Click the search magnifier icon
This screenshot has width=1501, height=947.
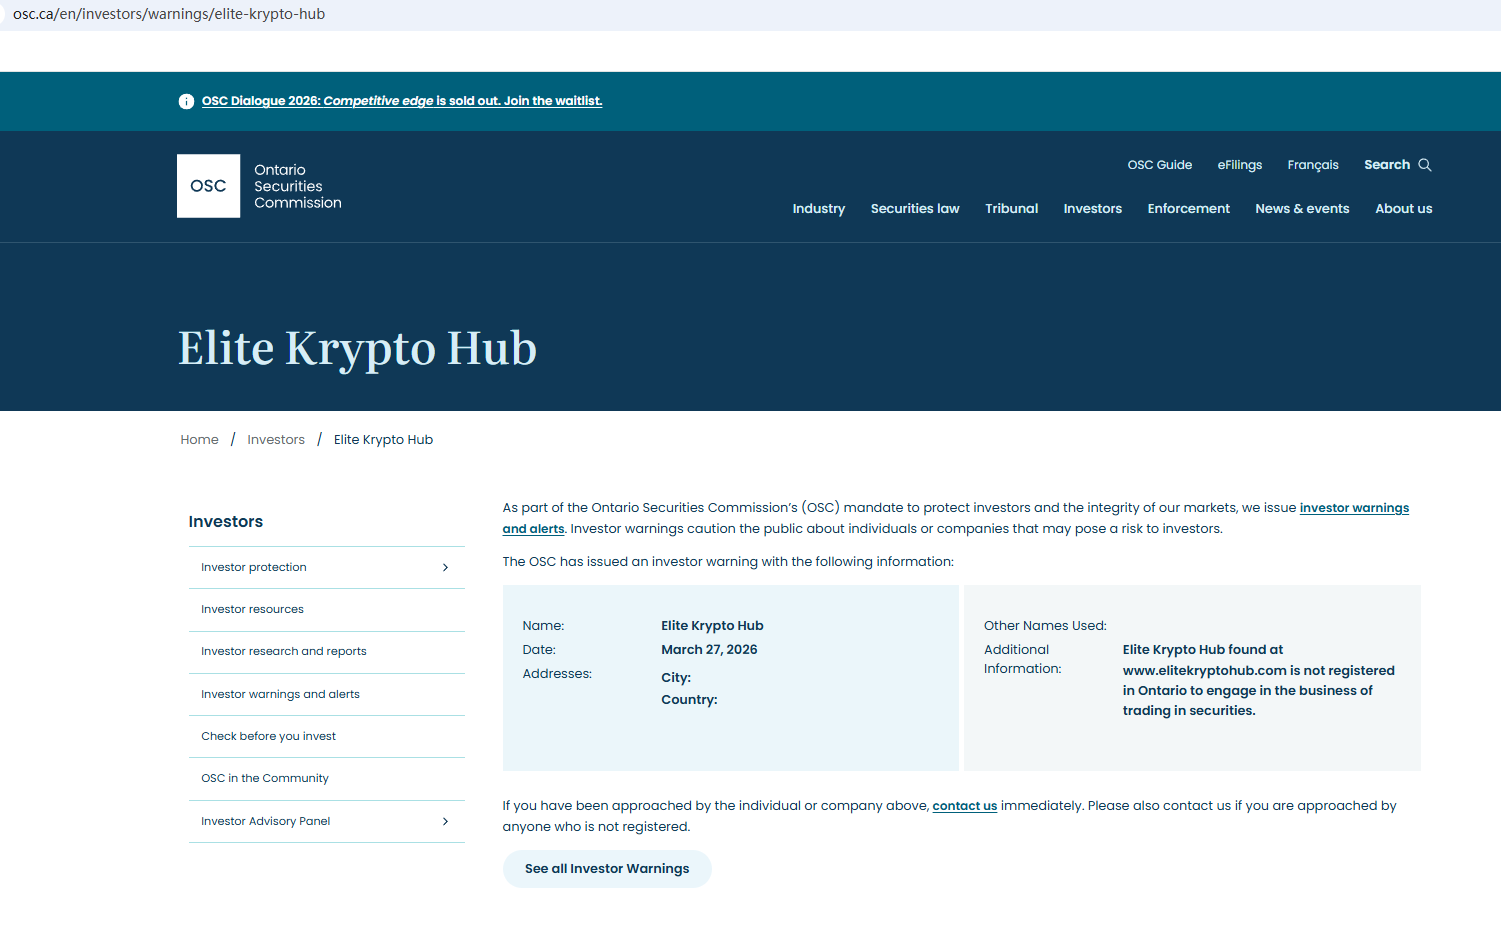point(1425,165)
